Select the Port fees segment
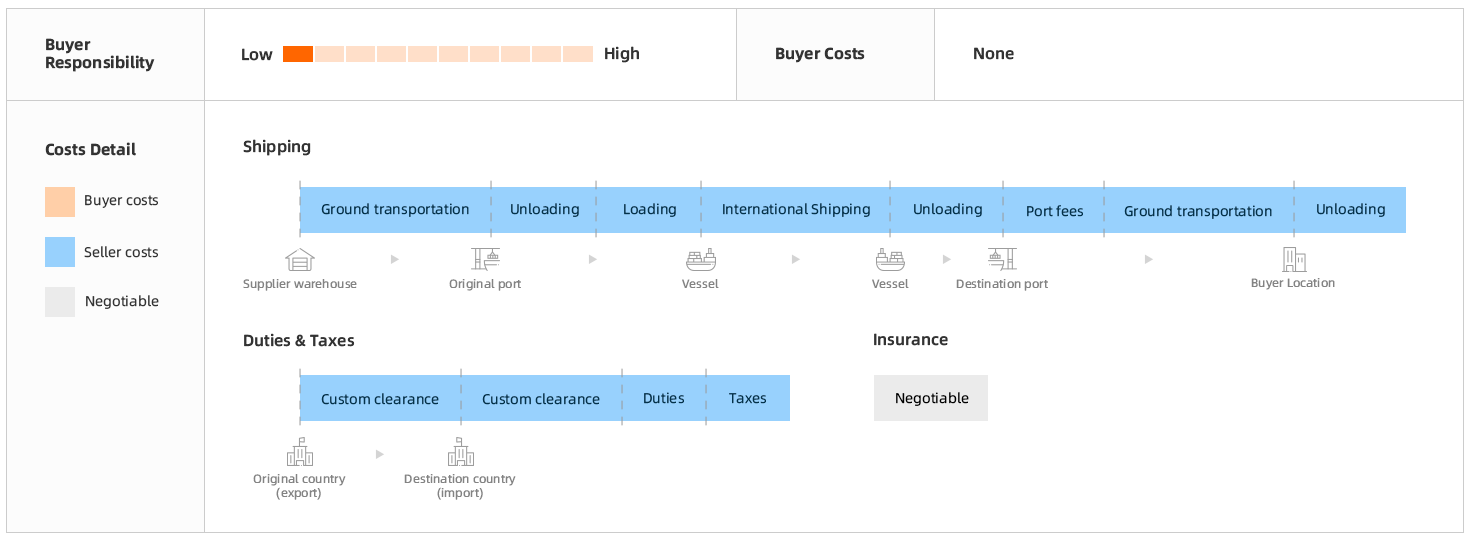Screen dimensions: 1480x538 point(1054,211)
